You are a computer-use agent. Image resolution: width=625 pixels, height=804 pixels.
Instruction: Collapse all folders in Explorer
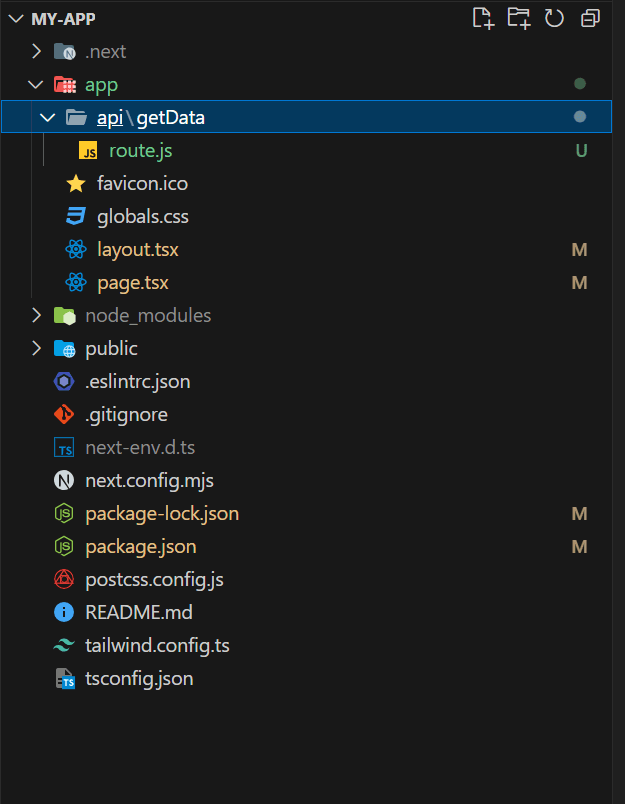pos(590,18)
